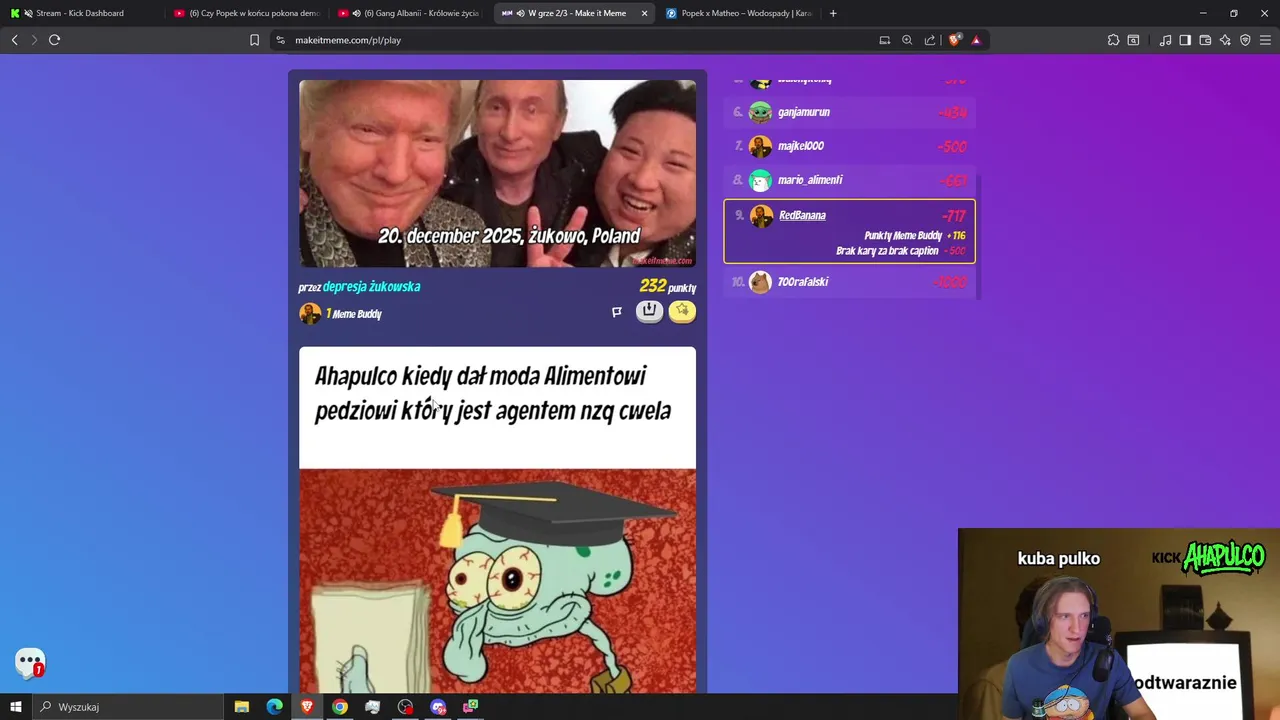The image size is (1280, 720).
Task: Close the Make it Meme tab
Action: tap(644, 13)
